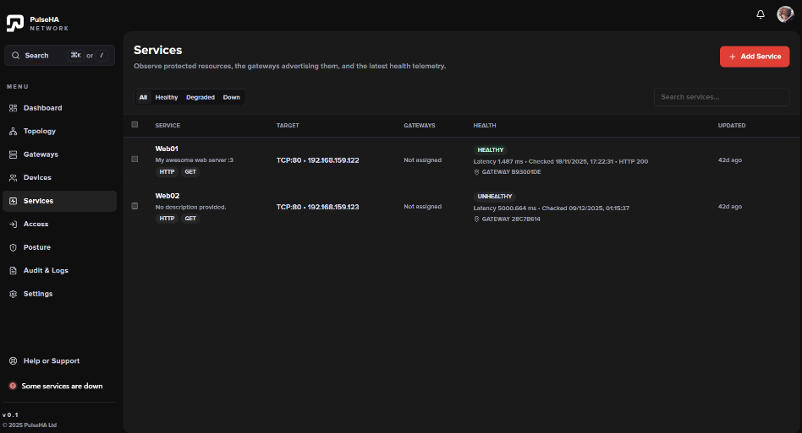802x433 pixels.
Task: Check the Web02 row checkbox
Action: (x=135, y=206)
